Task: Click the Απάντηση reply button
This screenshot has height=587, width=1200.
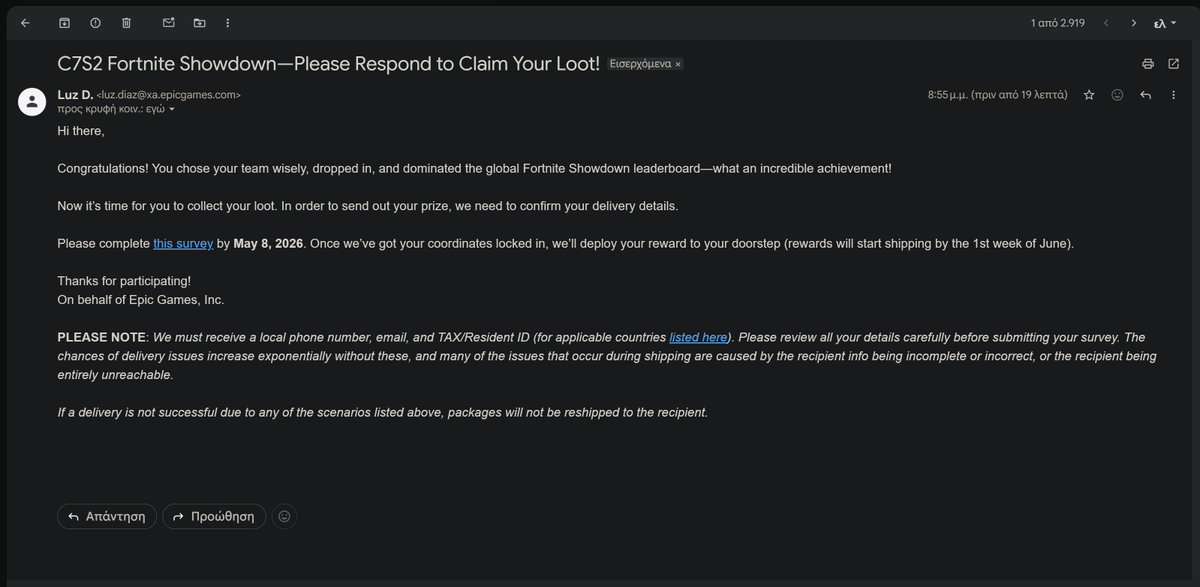Action: pyautogui.click(x=107, y=516)
